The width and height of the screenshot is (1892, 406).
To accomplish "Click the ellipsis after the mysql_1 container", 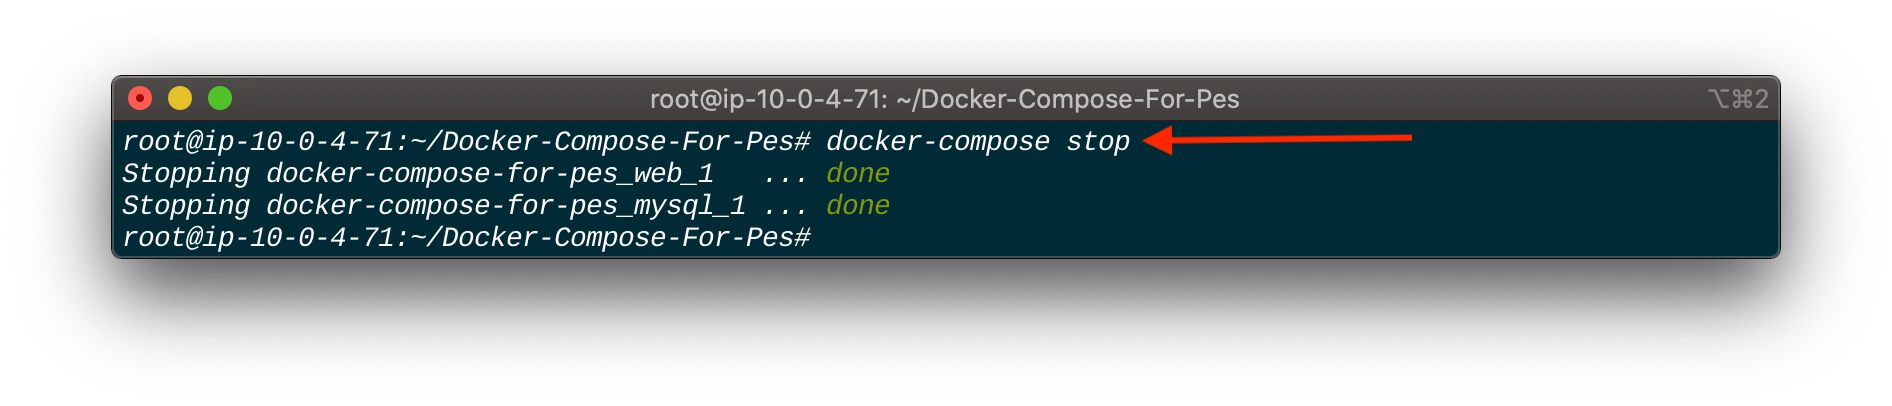I will click(x=785, y=206).
